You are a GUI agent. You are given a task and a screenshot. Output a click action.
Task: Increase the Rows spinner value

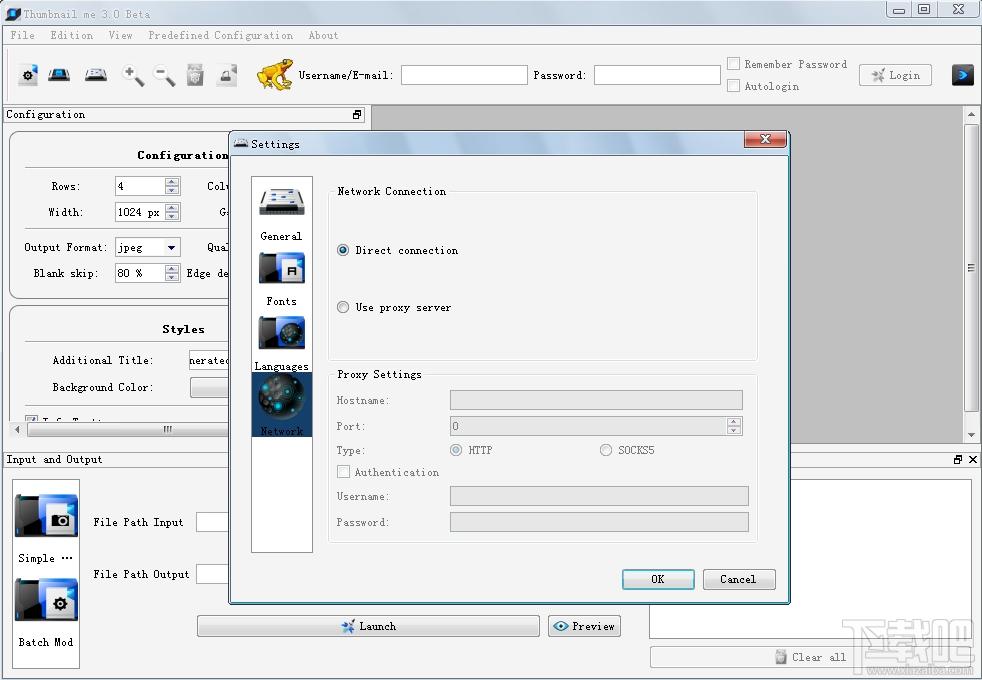172,182
